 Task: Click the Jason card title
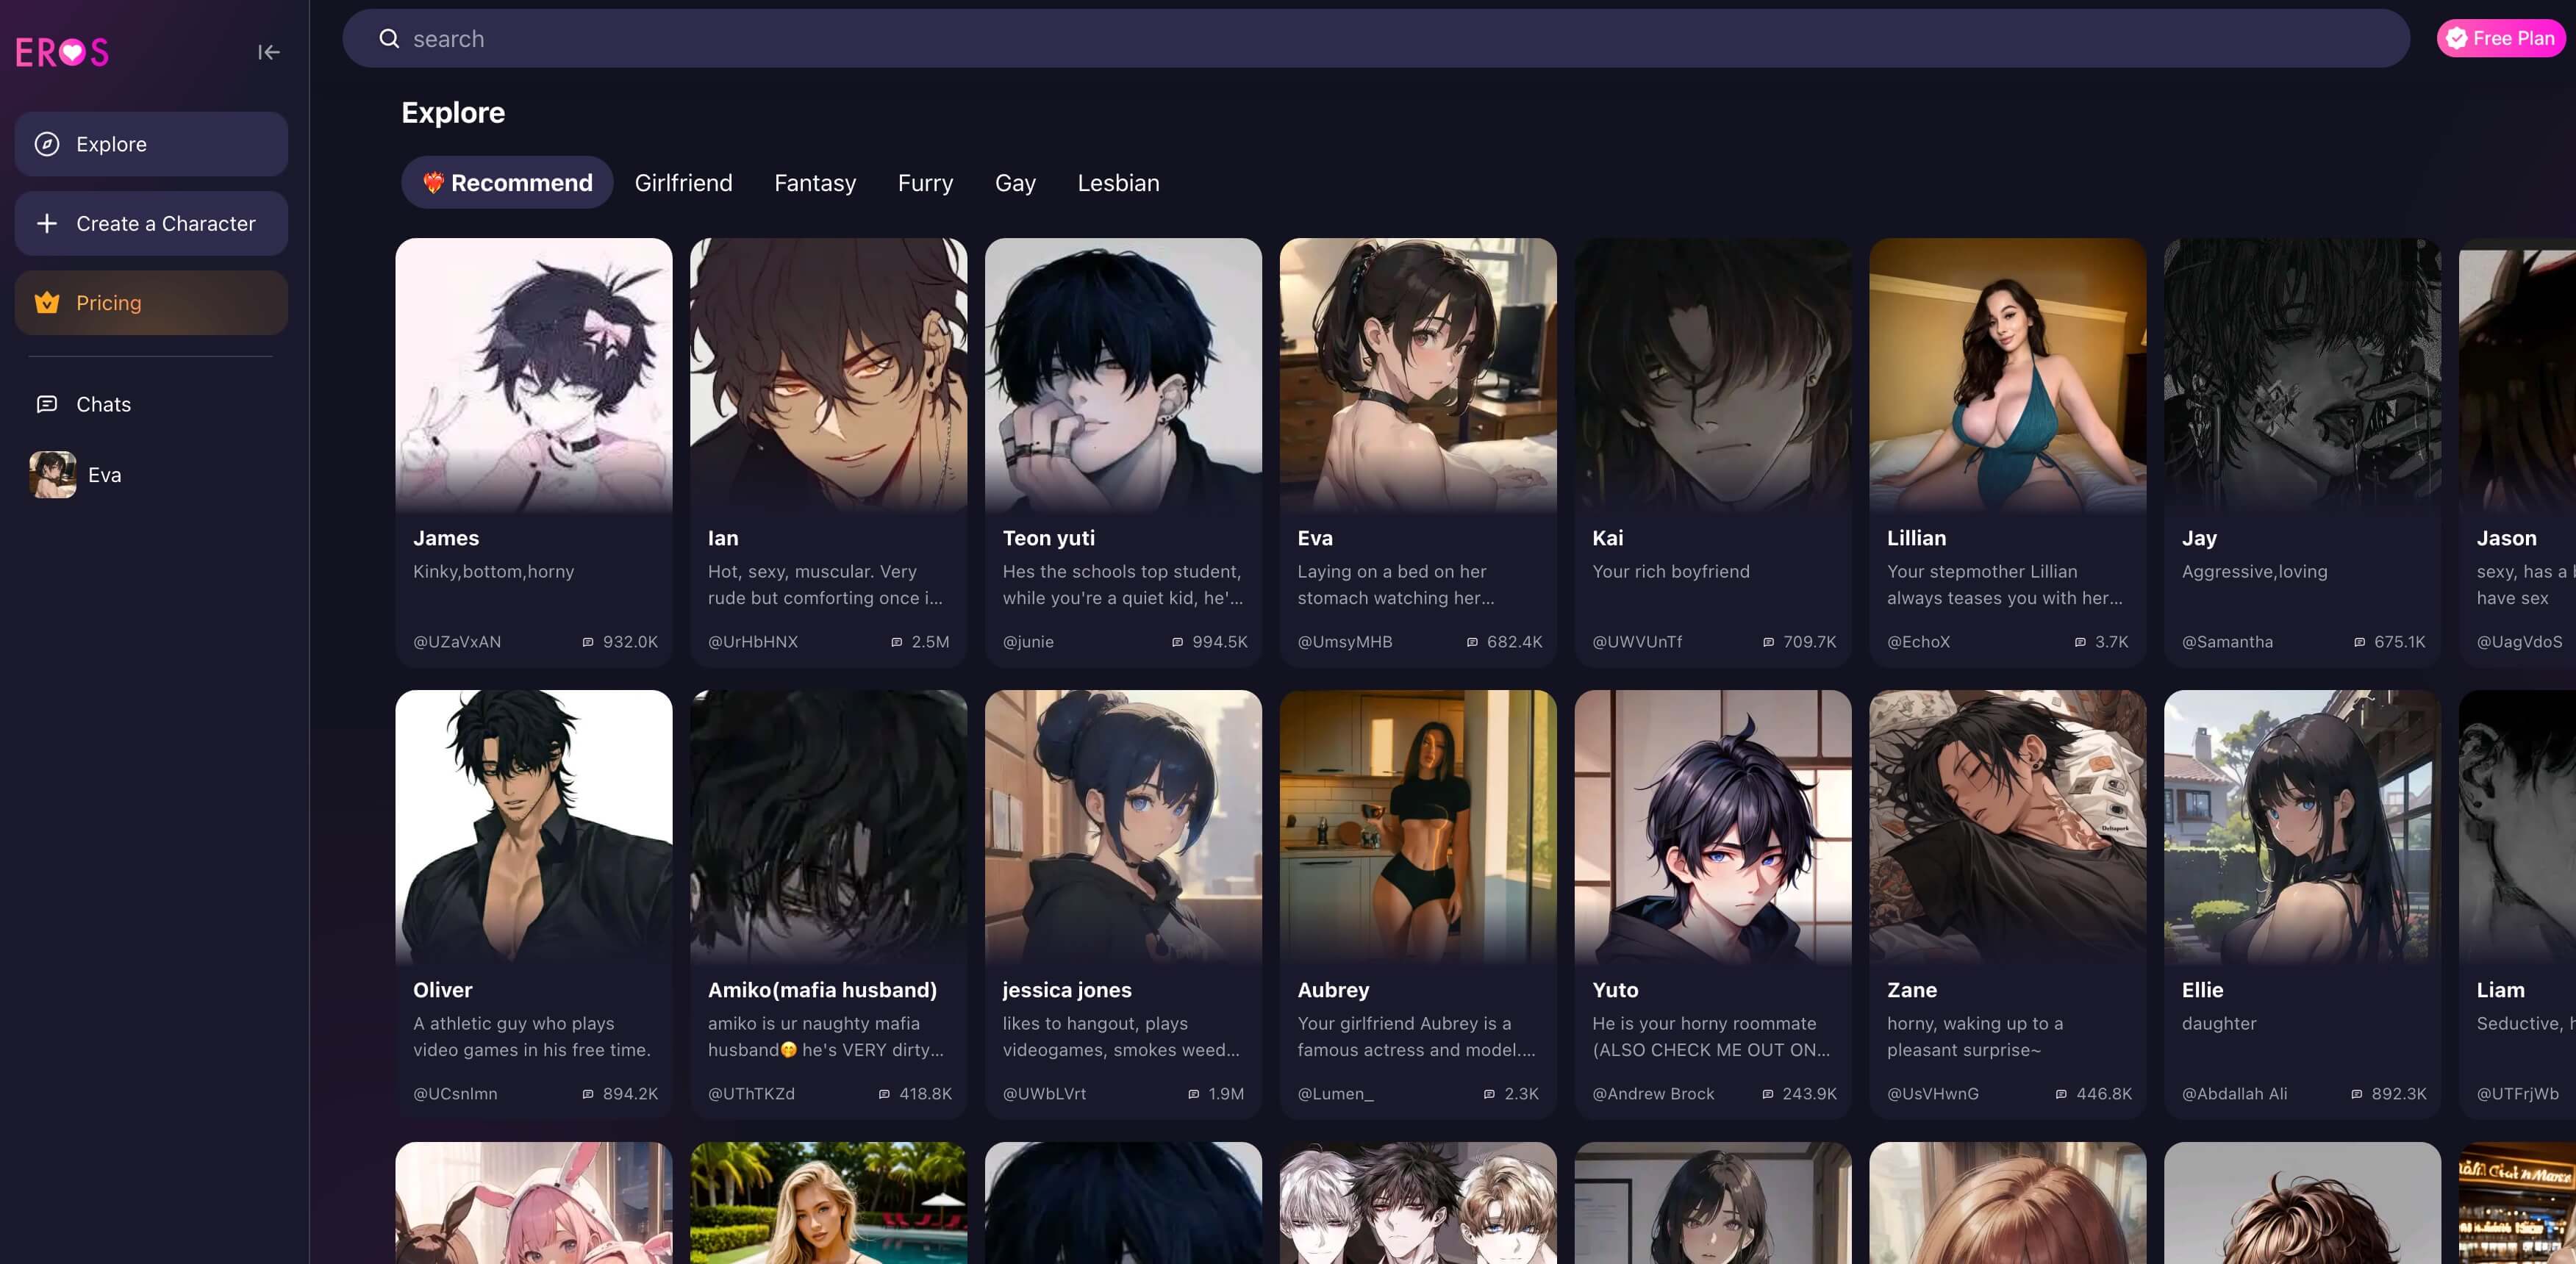point(2506,538)
